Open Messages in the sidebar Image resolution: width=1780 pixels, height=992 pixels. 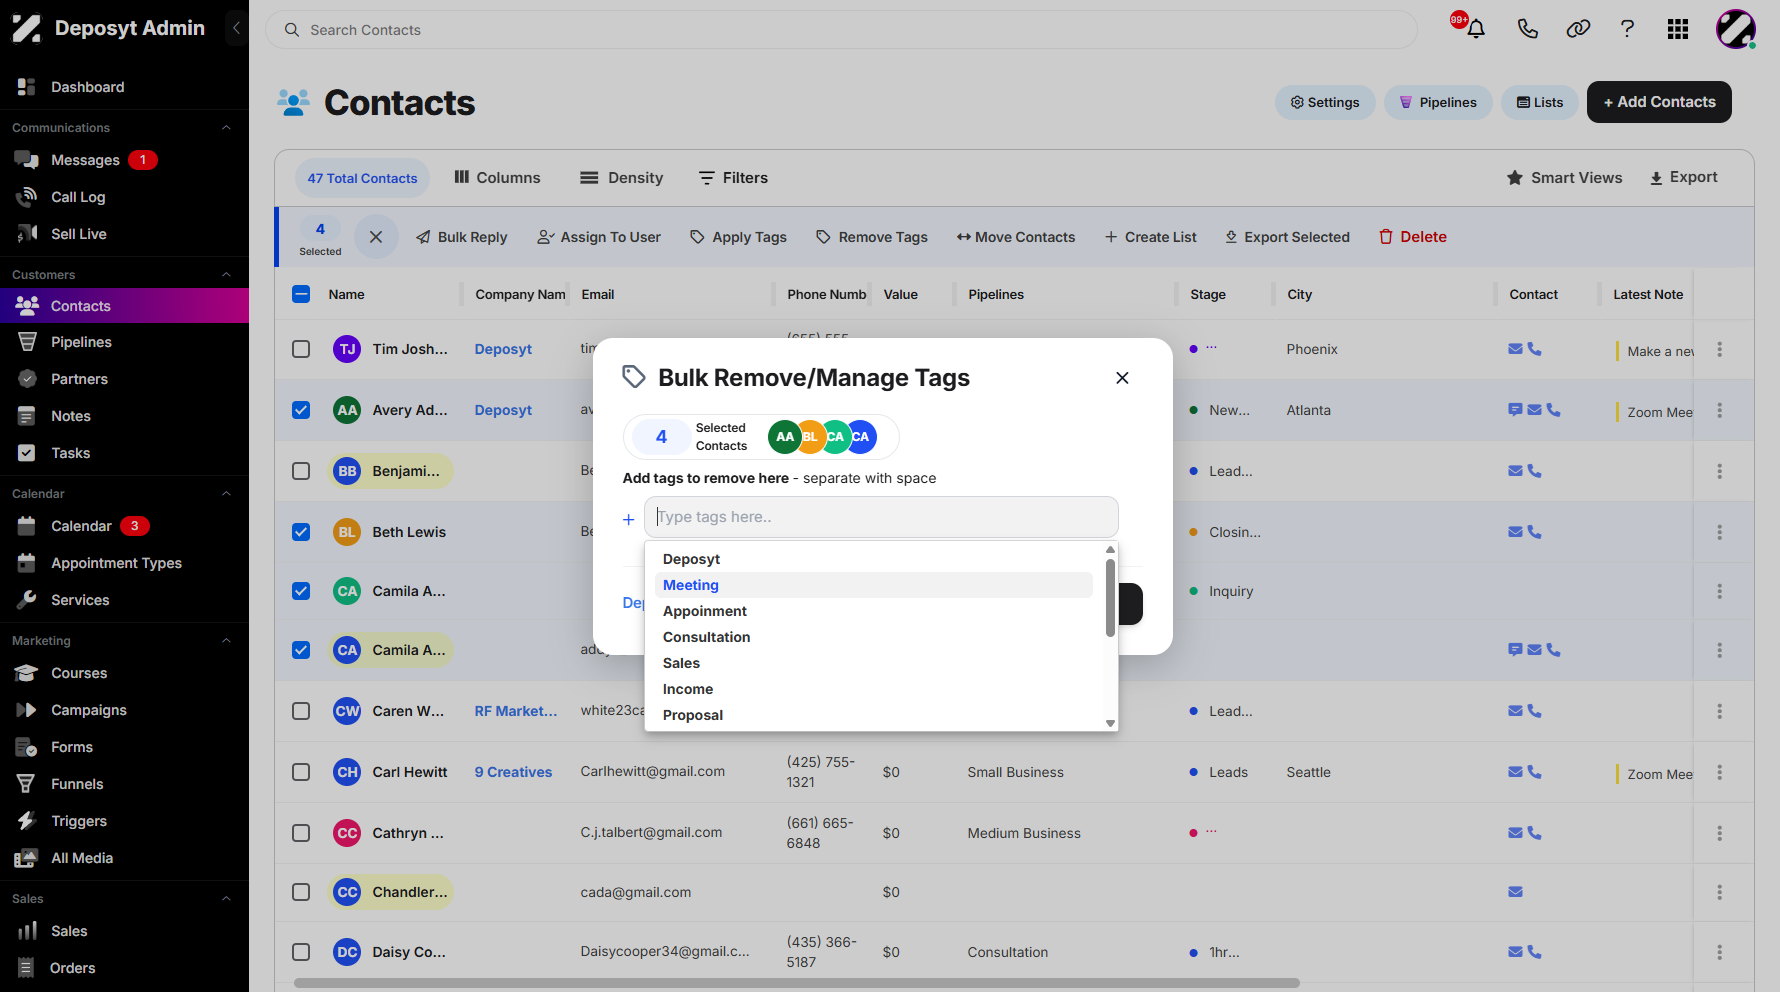point(124,160)
